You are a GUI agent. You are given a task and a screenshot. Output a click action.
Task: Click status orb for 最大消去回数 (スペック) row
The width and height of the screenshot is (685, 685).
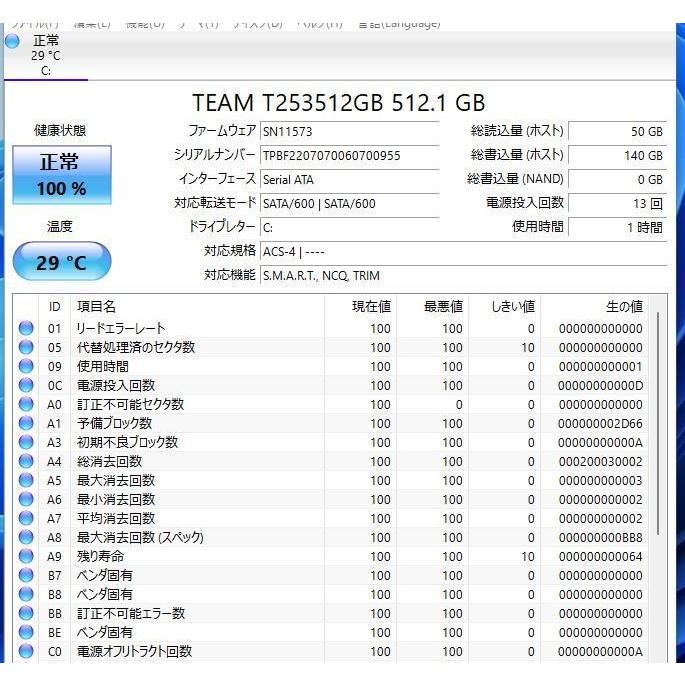26,537
